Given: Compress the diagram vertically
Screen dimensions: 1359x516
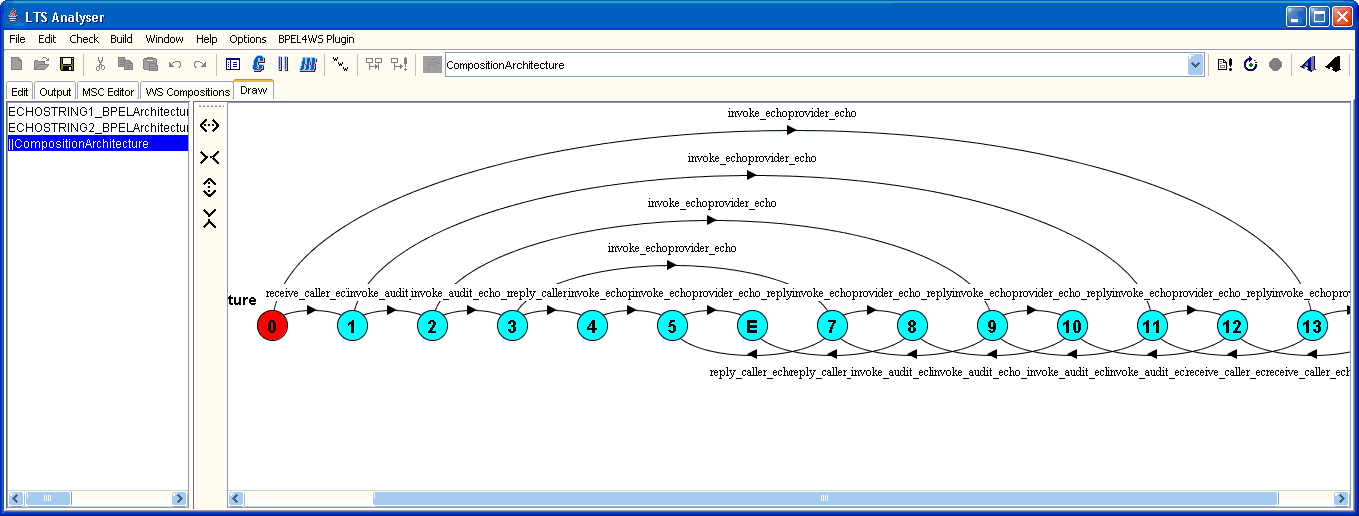Looking at the screenshot, I should tap(209, 219).
